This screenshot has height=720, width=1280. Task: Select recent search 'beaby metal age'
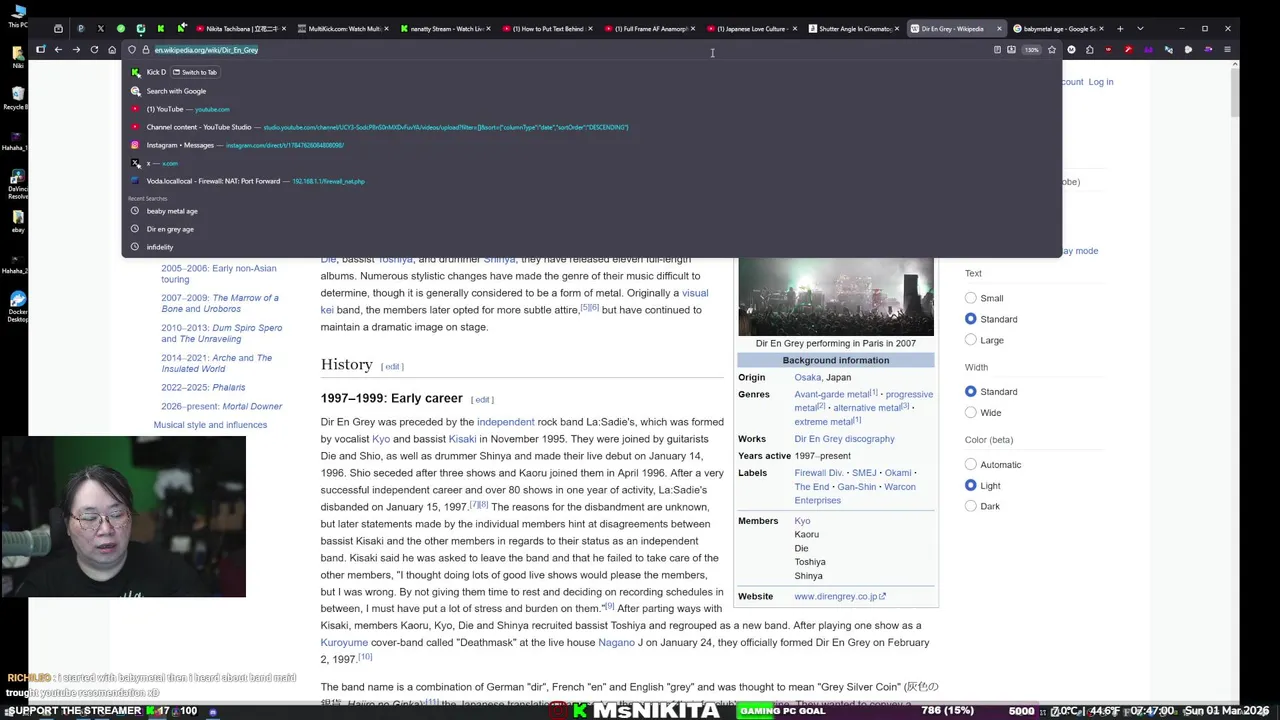tap(590, 211)
